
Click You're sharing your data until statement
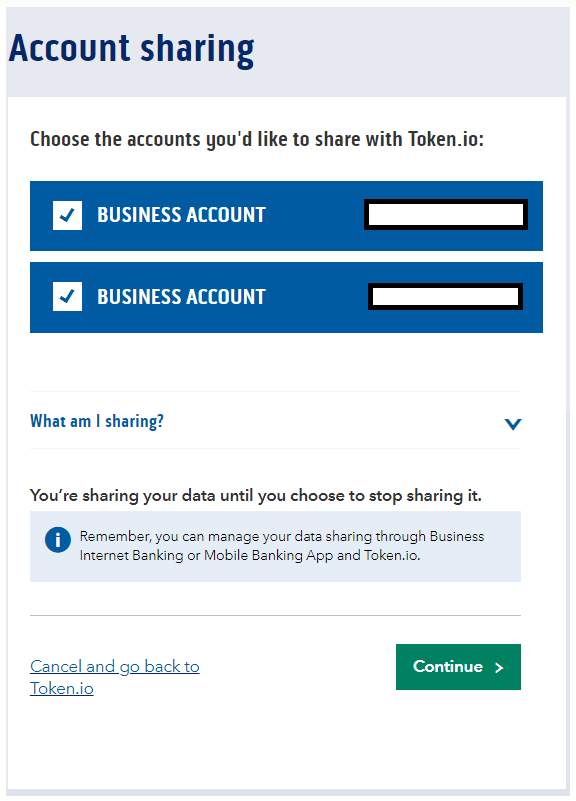coord(256,496)
